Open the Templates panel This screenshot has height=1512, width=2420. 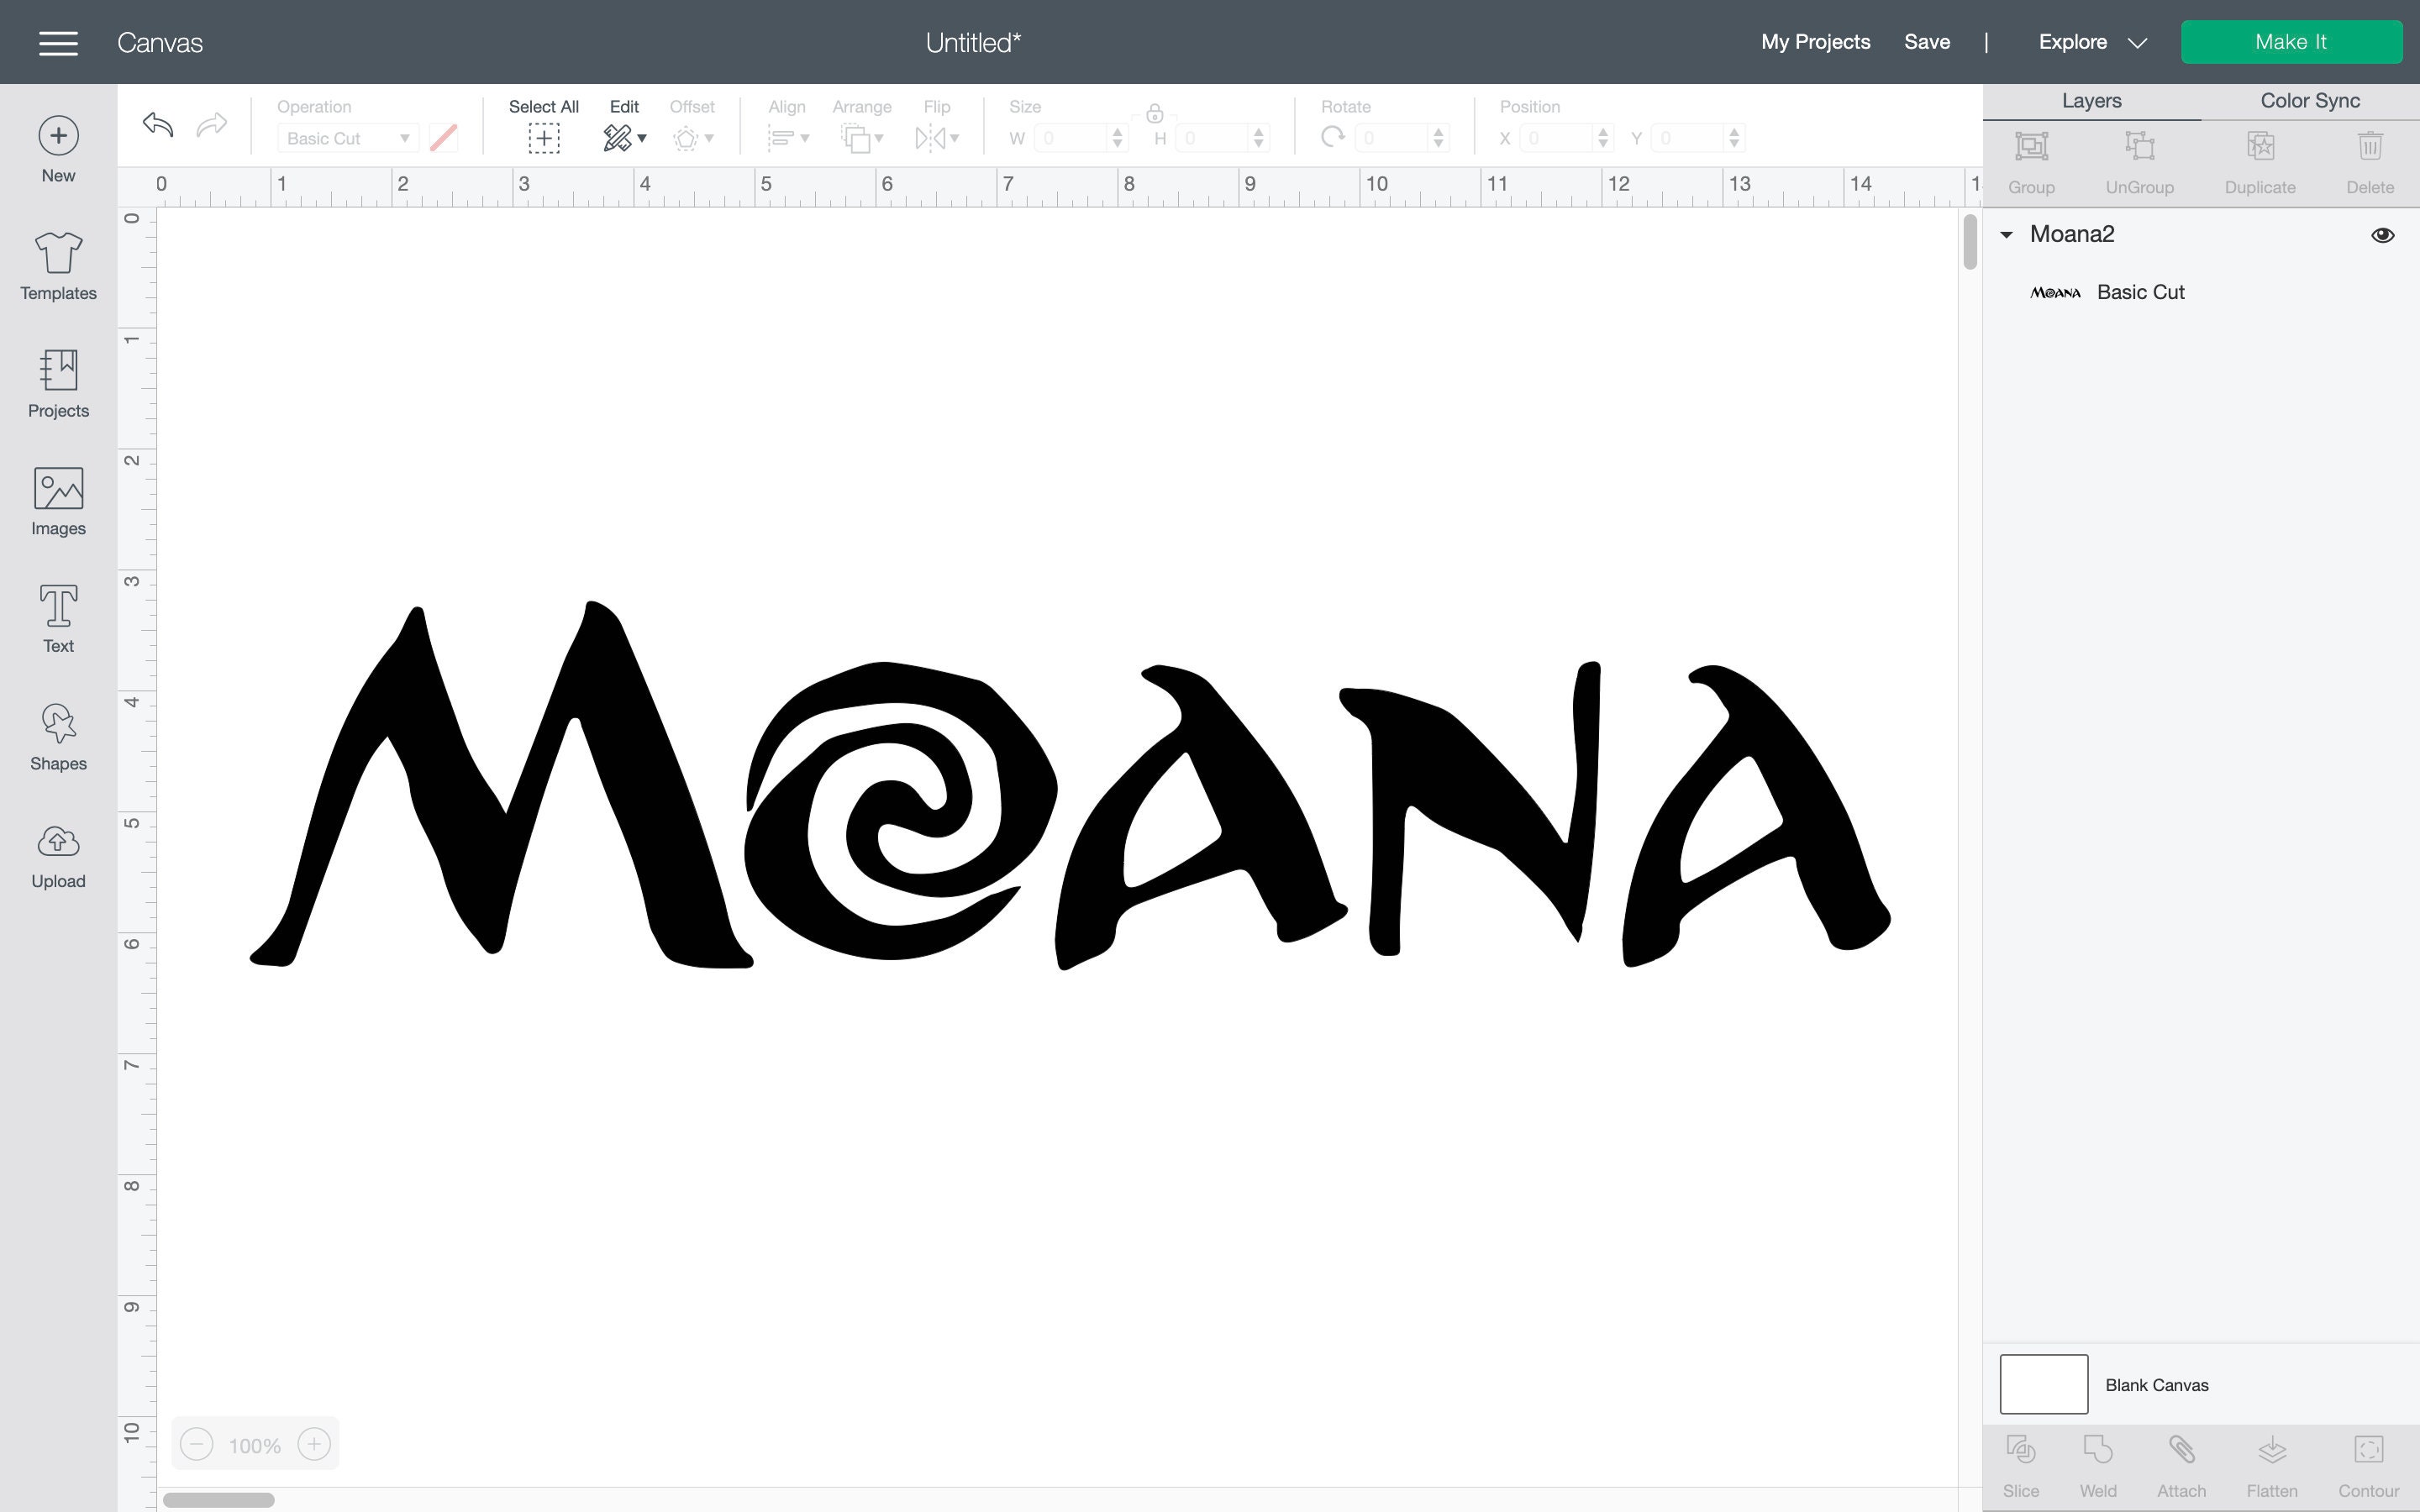(x=57, y=266)
